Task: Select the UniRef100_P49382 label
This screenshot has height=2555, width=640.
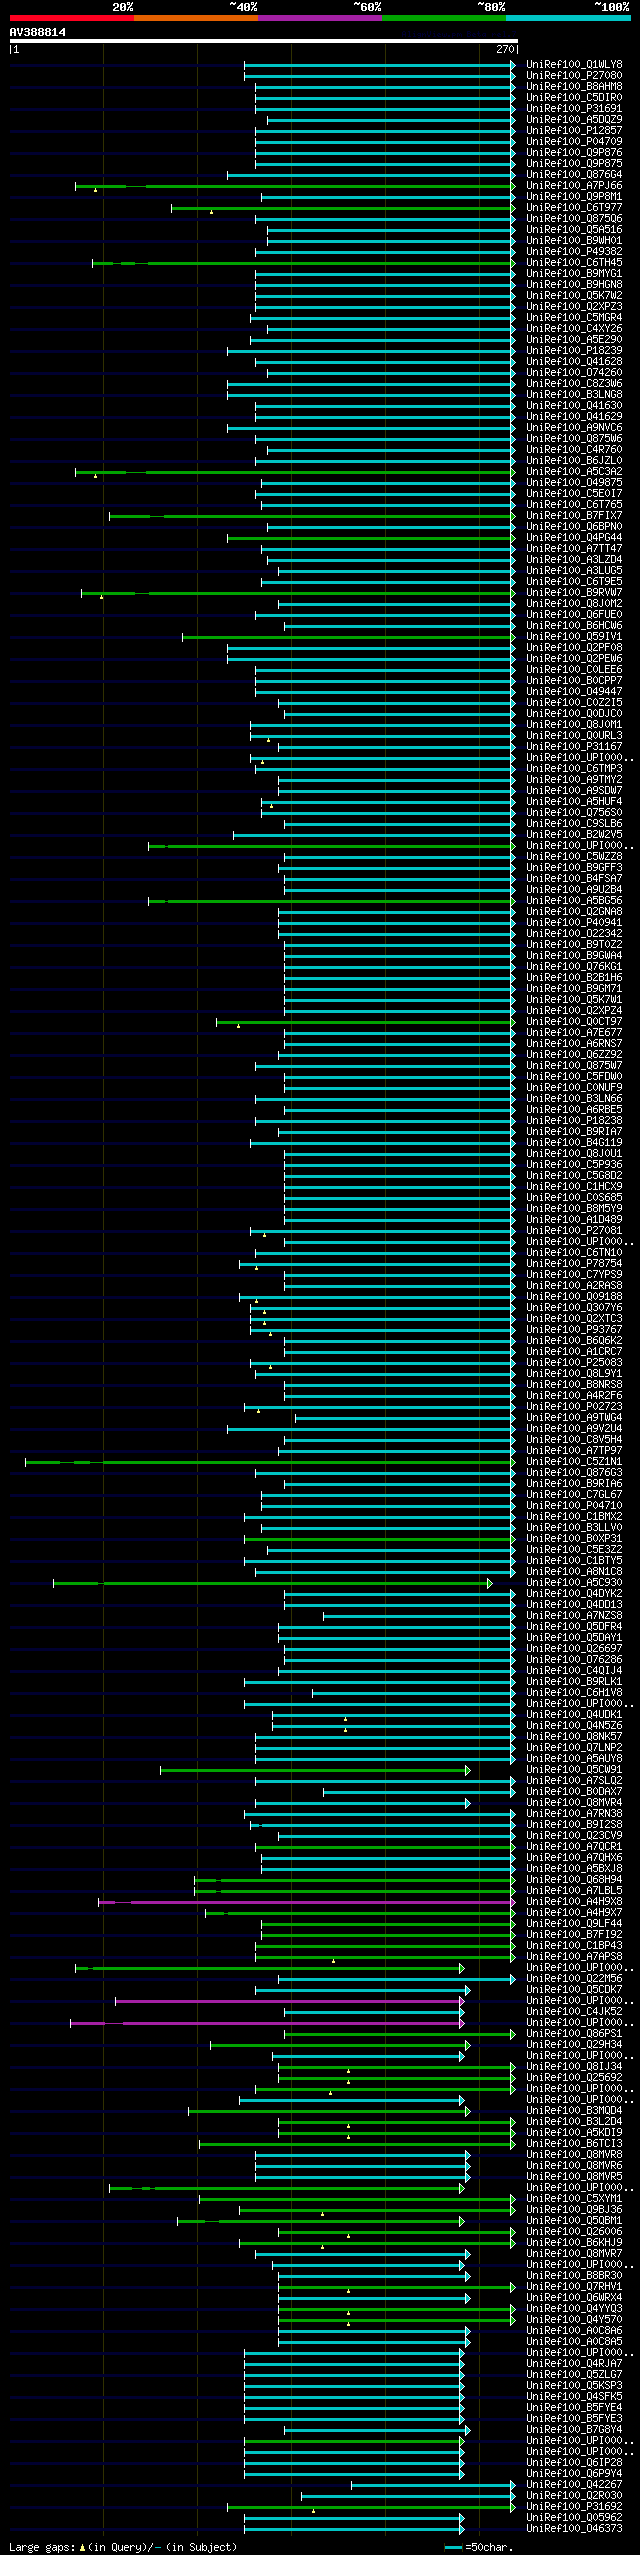Action: pos(574,251)
